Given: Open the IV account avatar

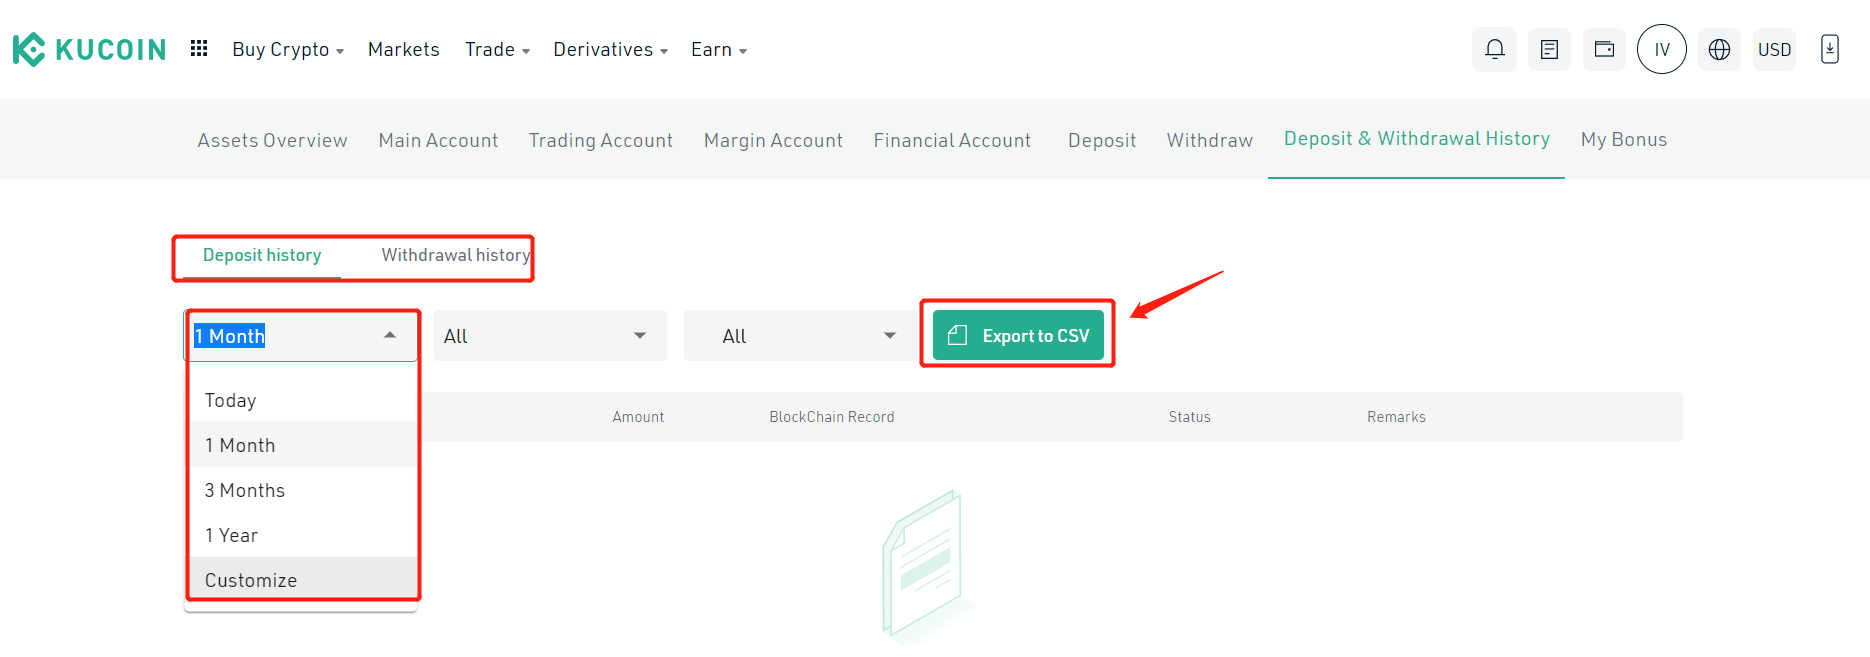Looking at the screenshot, I should (1662, 49).
